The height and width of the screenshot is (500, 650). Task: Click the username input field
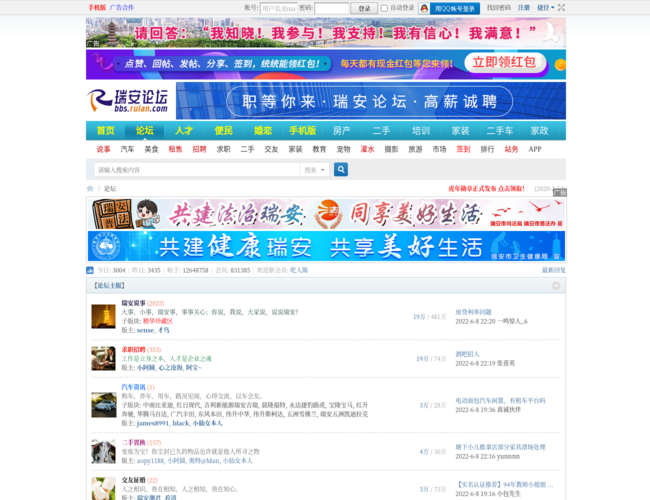click(x=279, y=8)
